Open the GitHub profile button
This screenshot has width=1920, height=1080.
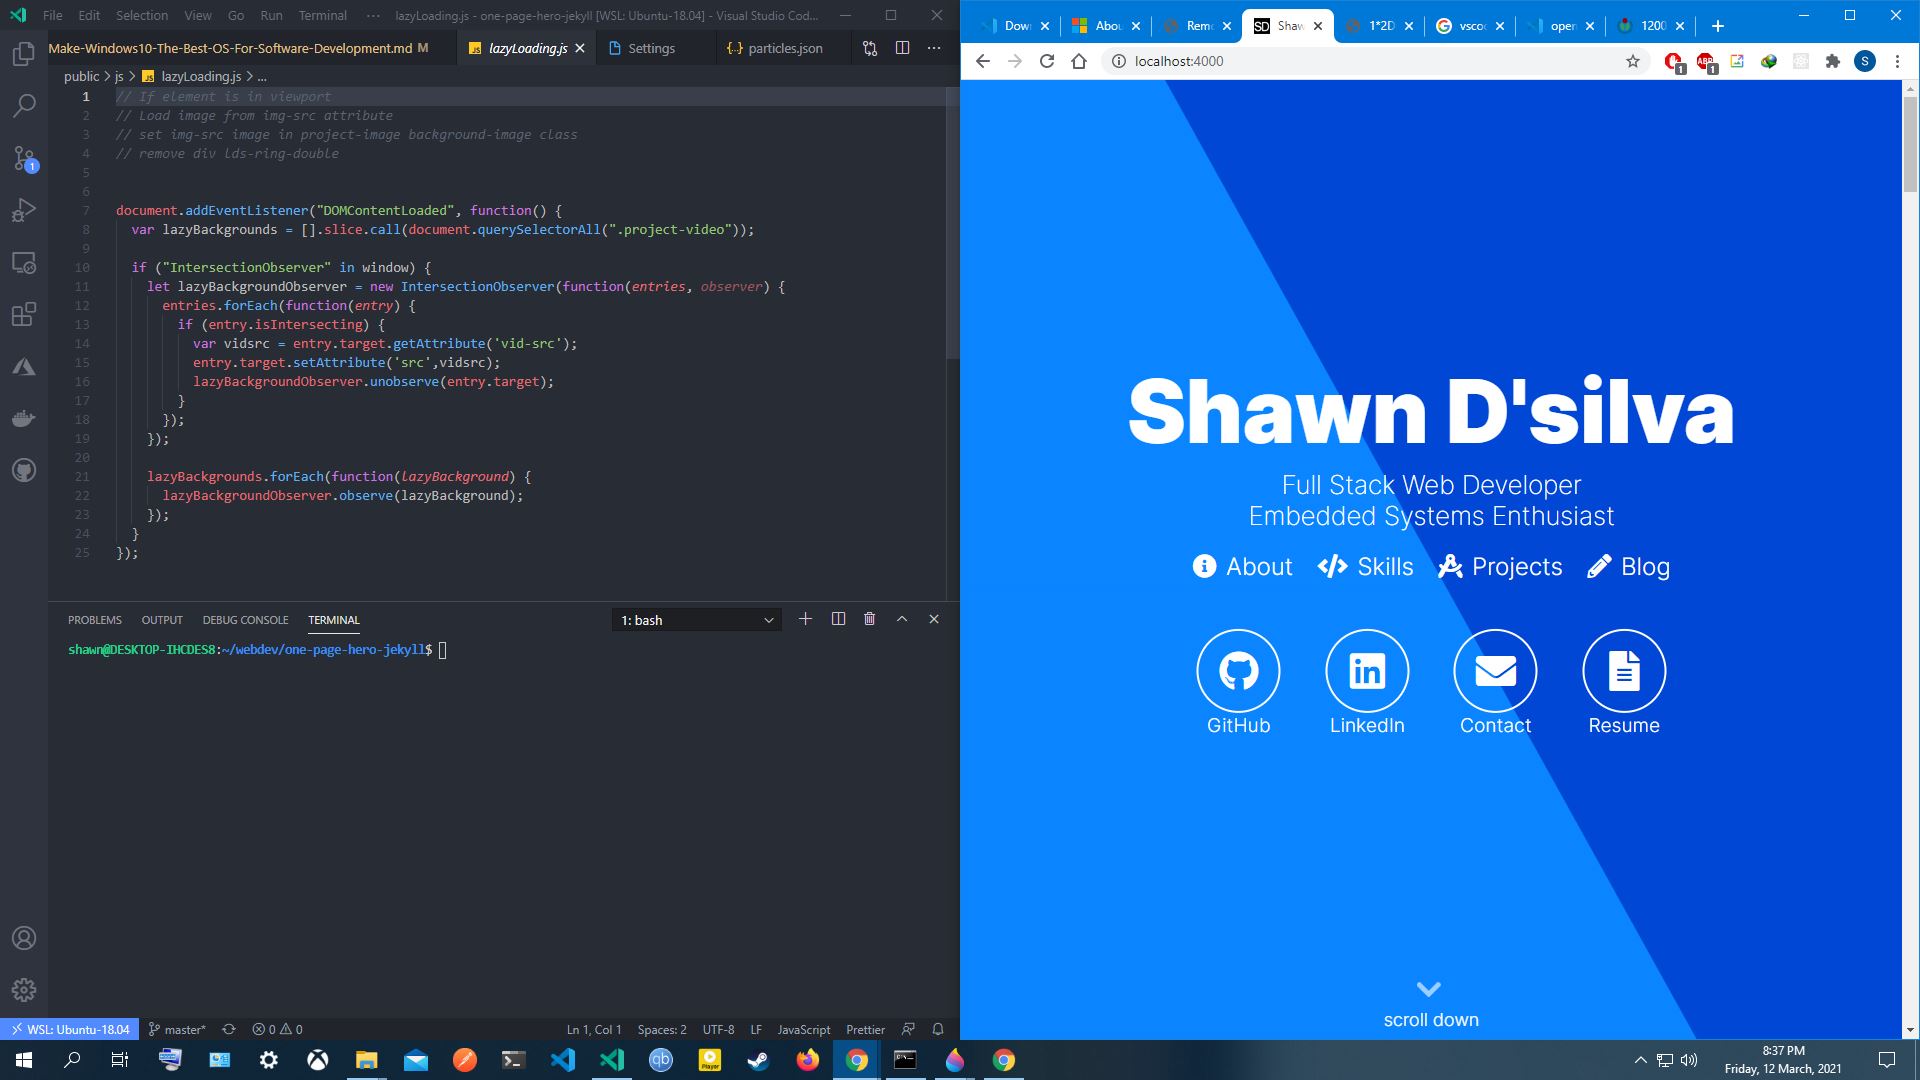coord(1238,671)
